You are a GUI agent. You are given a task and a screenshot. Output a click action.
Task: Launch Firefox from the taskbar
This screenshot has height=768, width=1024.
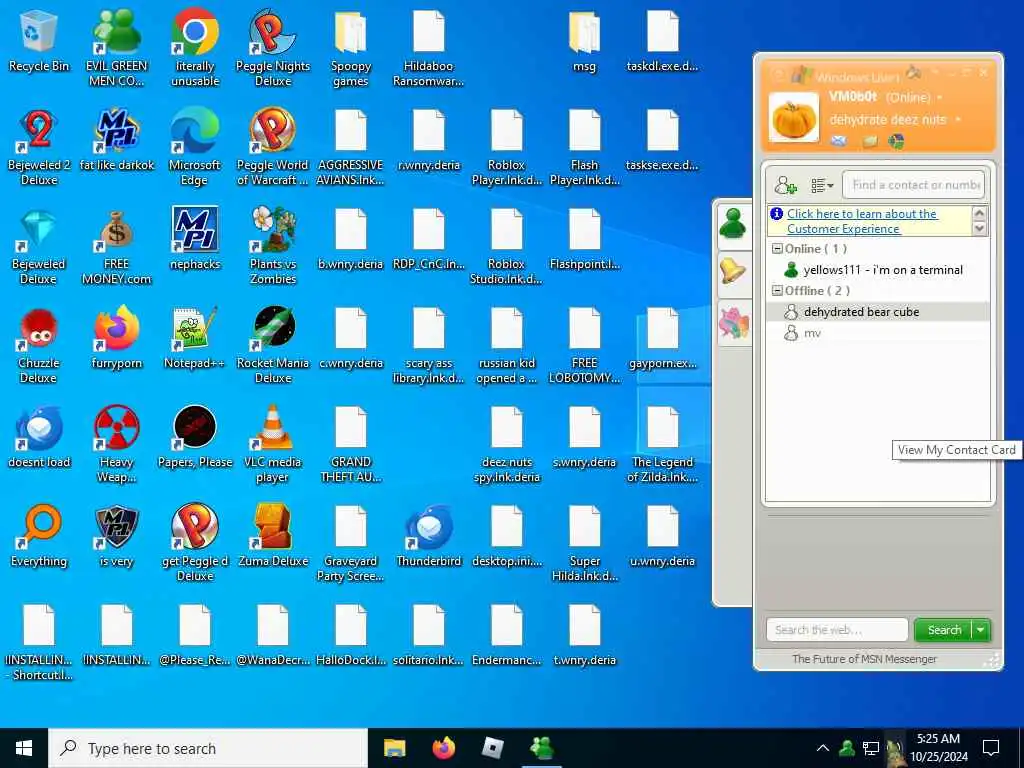[x=444, y=748]
